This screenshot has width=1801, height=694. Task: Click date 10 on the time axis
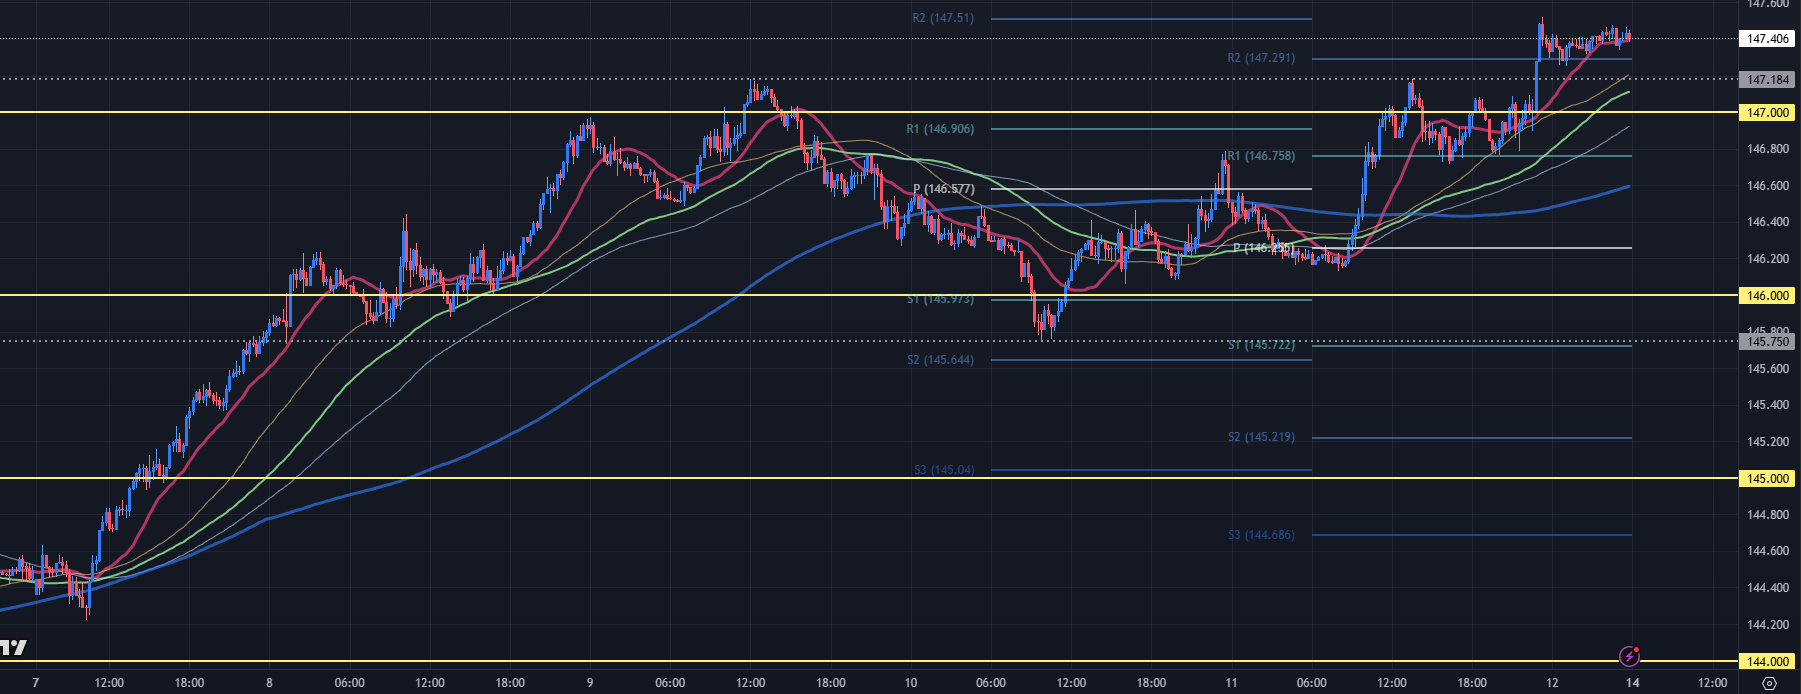(910, 683)
